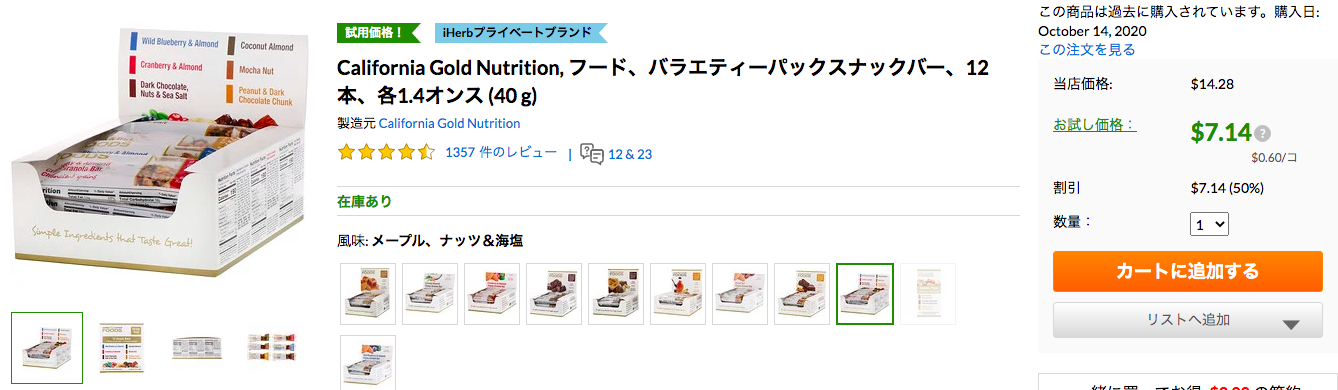Click the five-star rating icons
This screenshot has width=1338, height=390.
[x=386, y=153]
